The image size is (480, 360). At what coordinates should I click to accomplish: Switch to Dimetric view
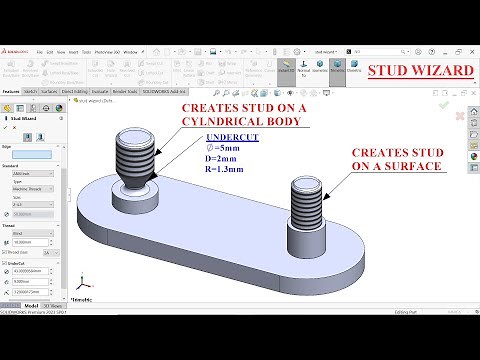pos(354,66)
